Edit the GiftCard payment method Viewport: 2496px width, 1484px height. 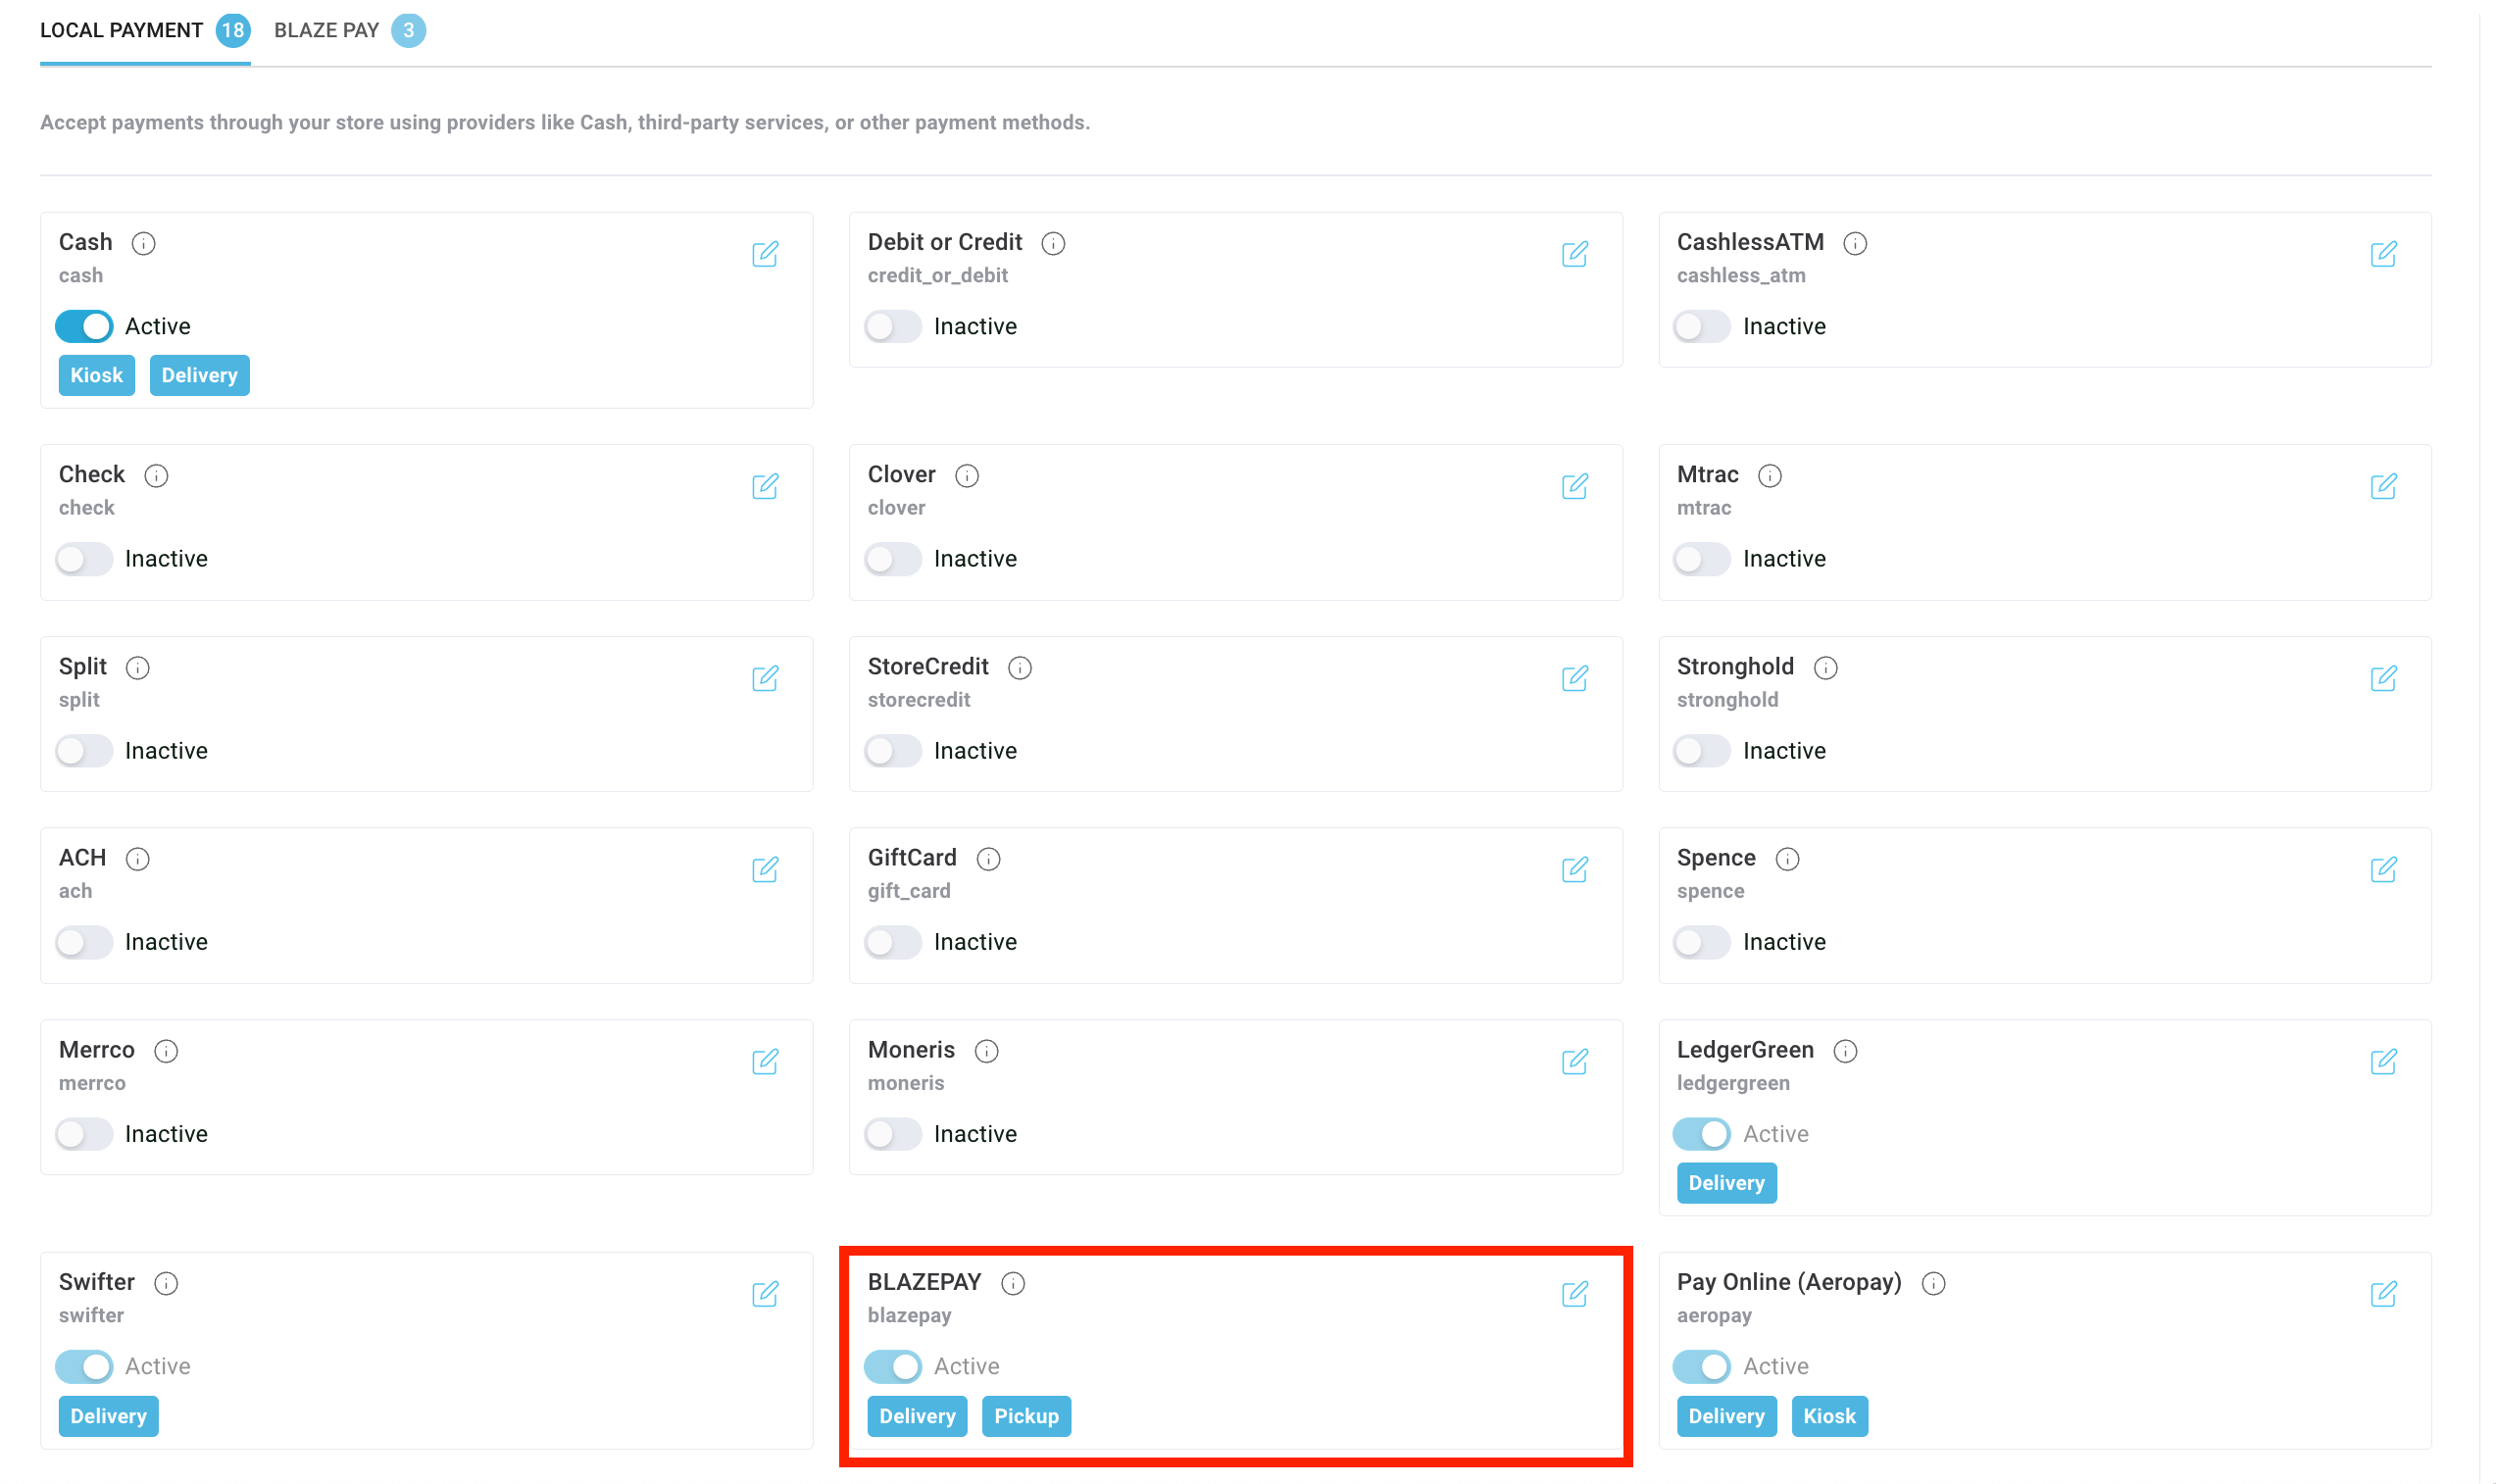click(x=1574, y=869)
